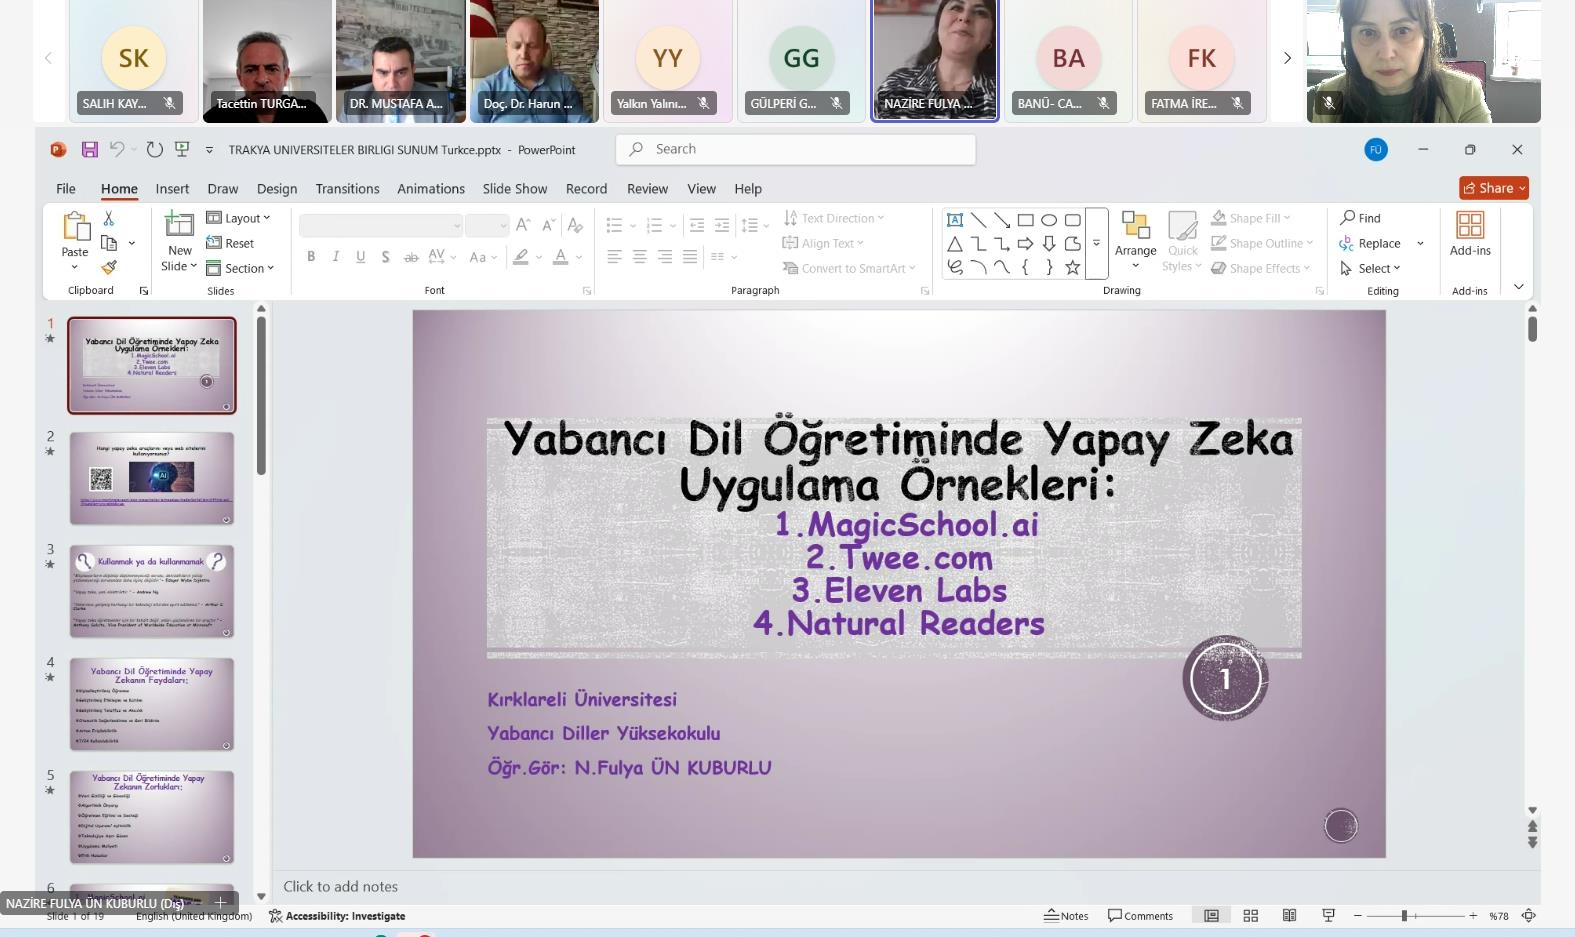Select the rectangle shape in Drawing gallery
The image size is (1575, 937).
[x=1025, y=220]
